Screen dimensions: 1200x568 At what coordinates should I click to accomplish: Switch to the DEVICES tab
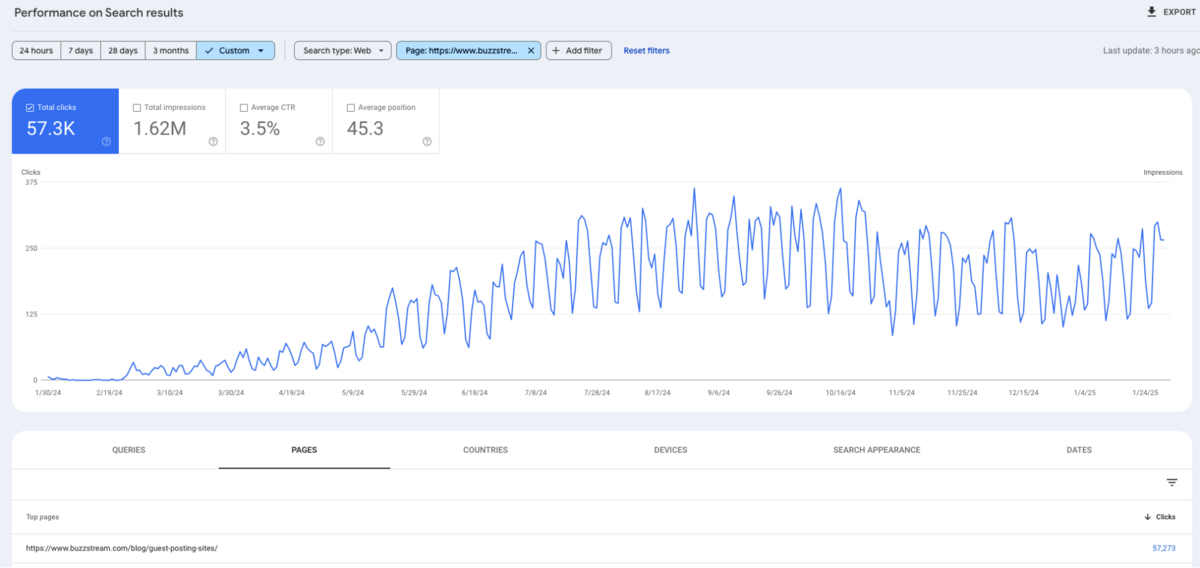coord(670,450)
